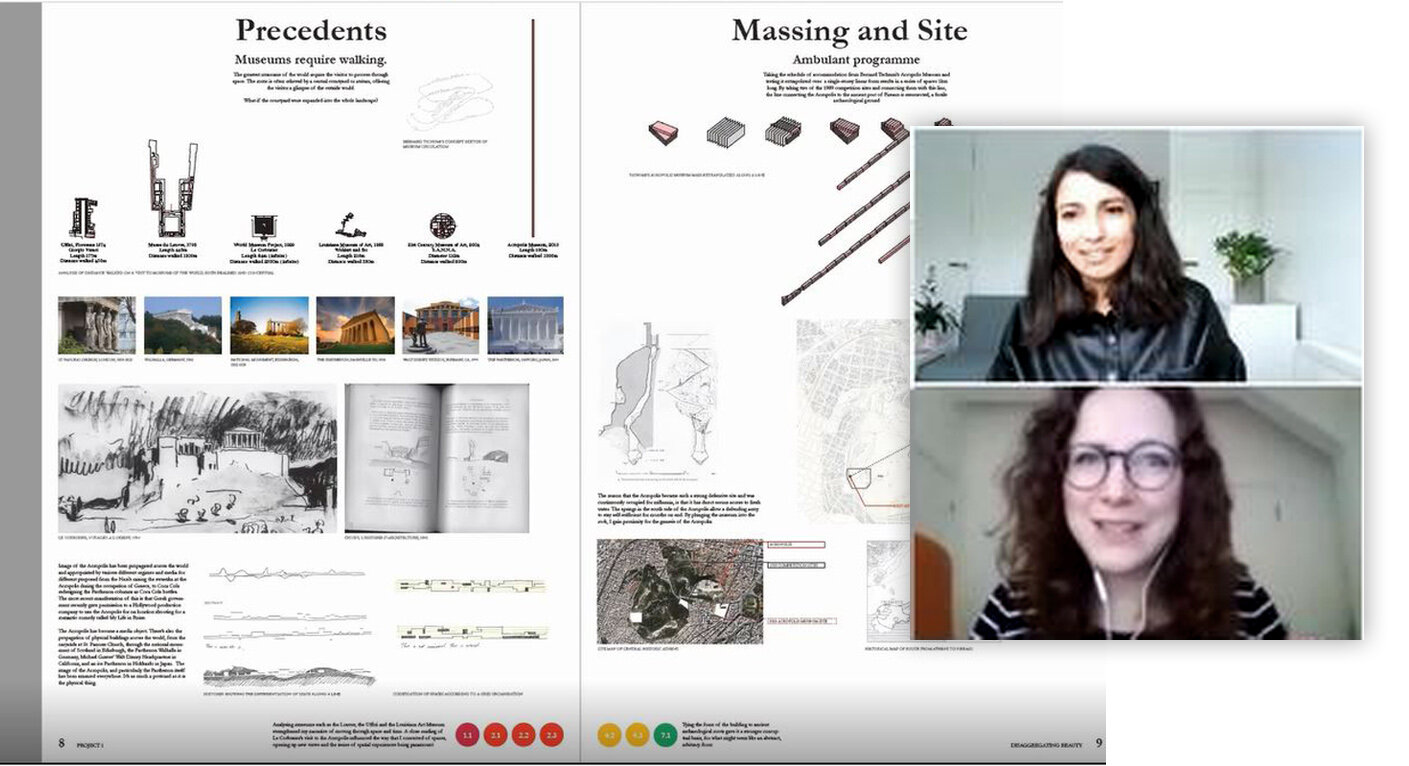Click the aerial site map of Athens
Image resolution: width=1409 pixels, height=766 pixels.
point(680,592)
